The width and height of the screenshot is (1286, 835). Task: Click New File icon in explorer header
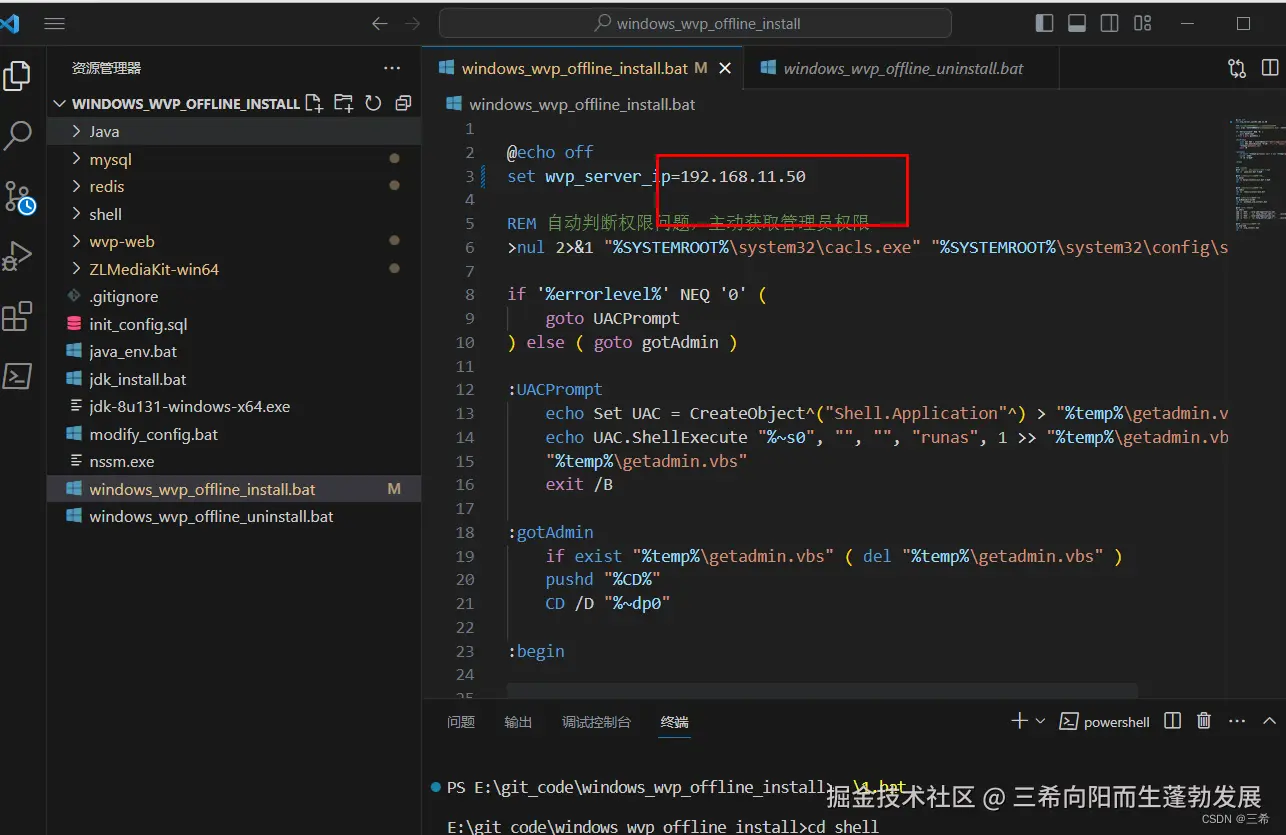click(314, 103)
